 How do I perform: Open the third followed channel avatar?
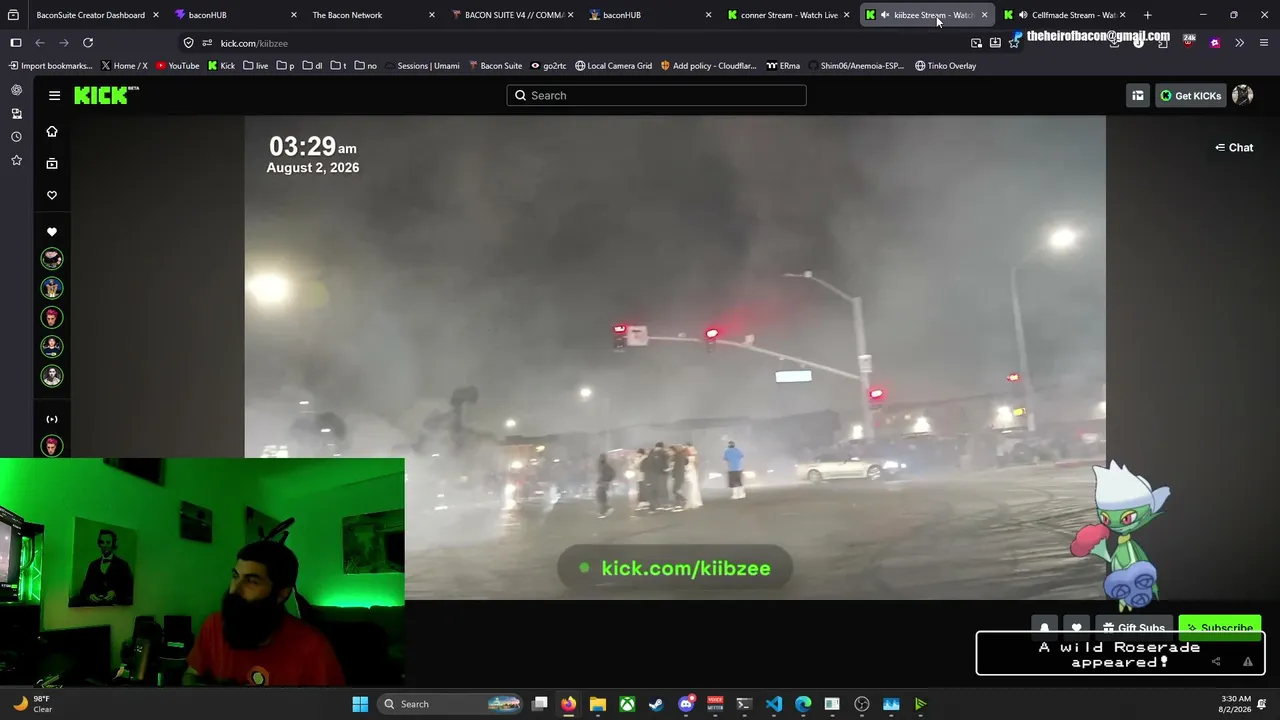point(52,318)
